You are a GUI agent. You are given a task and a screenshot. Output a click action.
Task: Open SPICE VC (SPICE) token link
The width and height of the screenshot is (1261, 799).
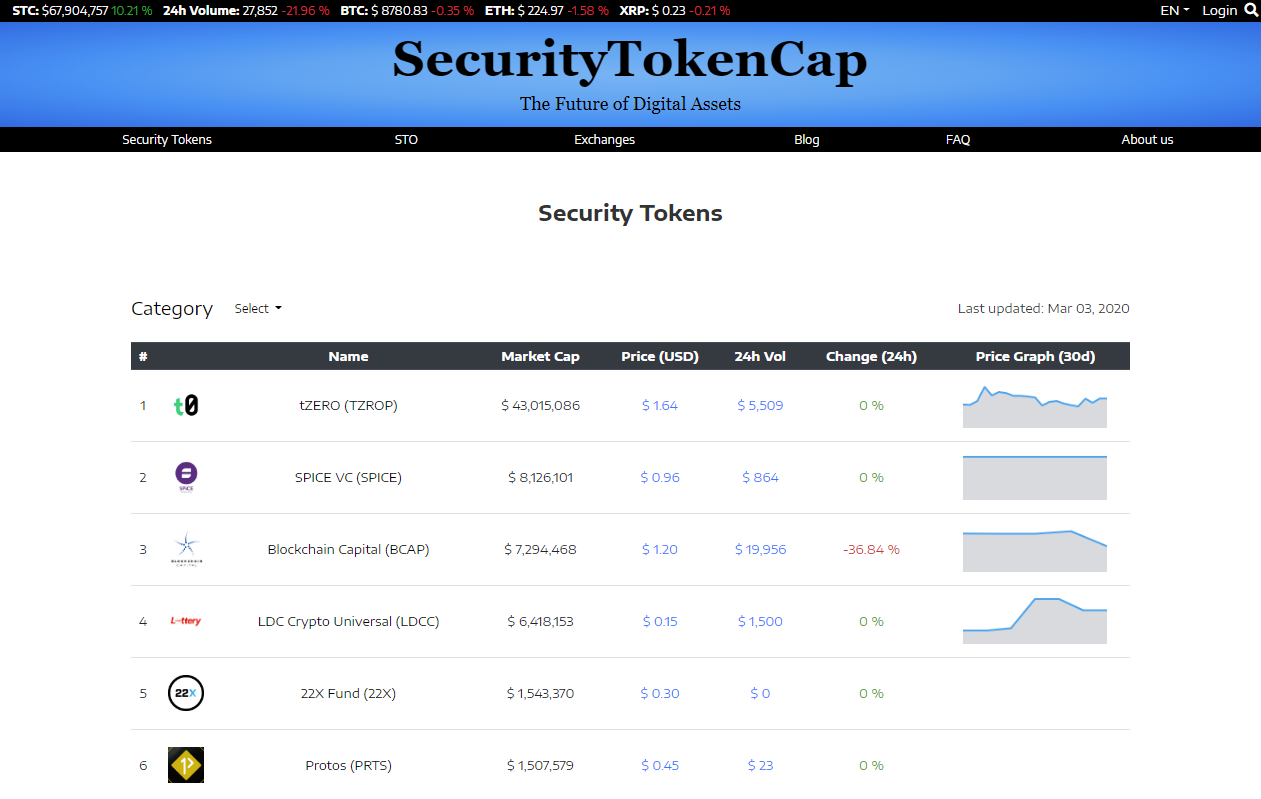(x=348, y=477)
